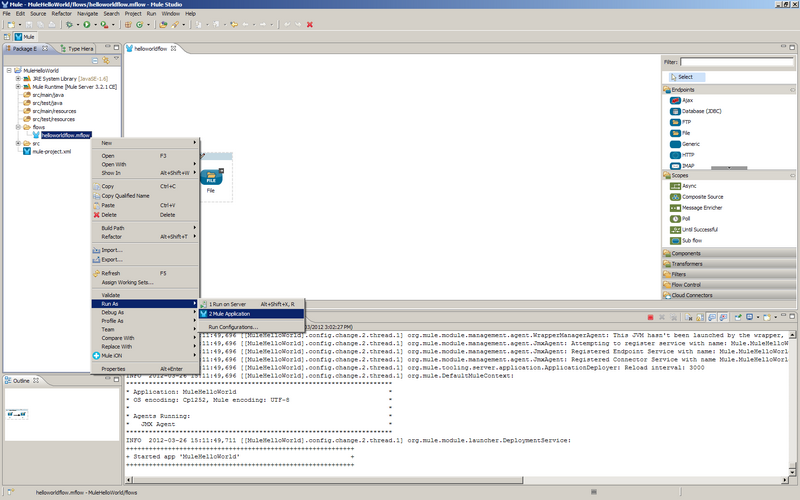800x500 pixels.
Task: Click in the palette Filter field
Action: point(737,62)
